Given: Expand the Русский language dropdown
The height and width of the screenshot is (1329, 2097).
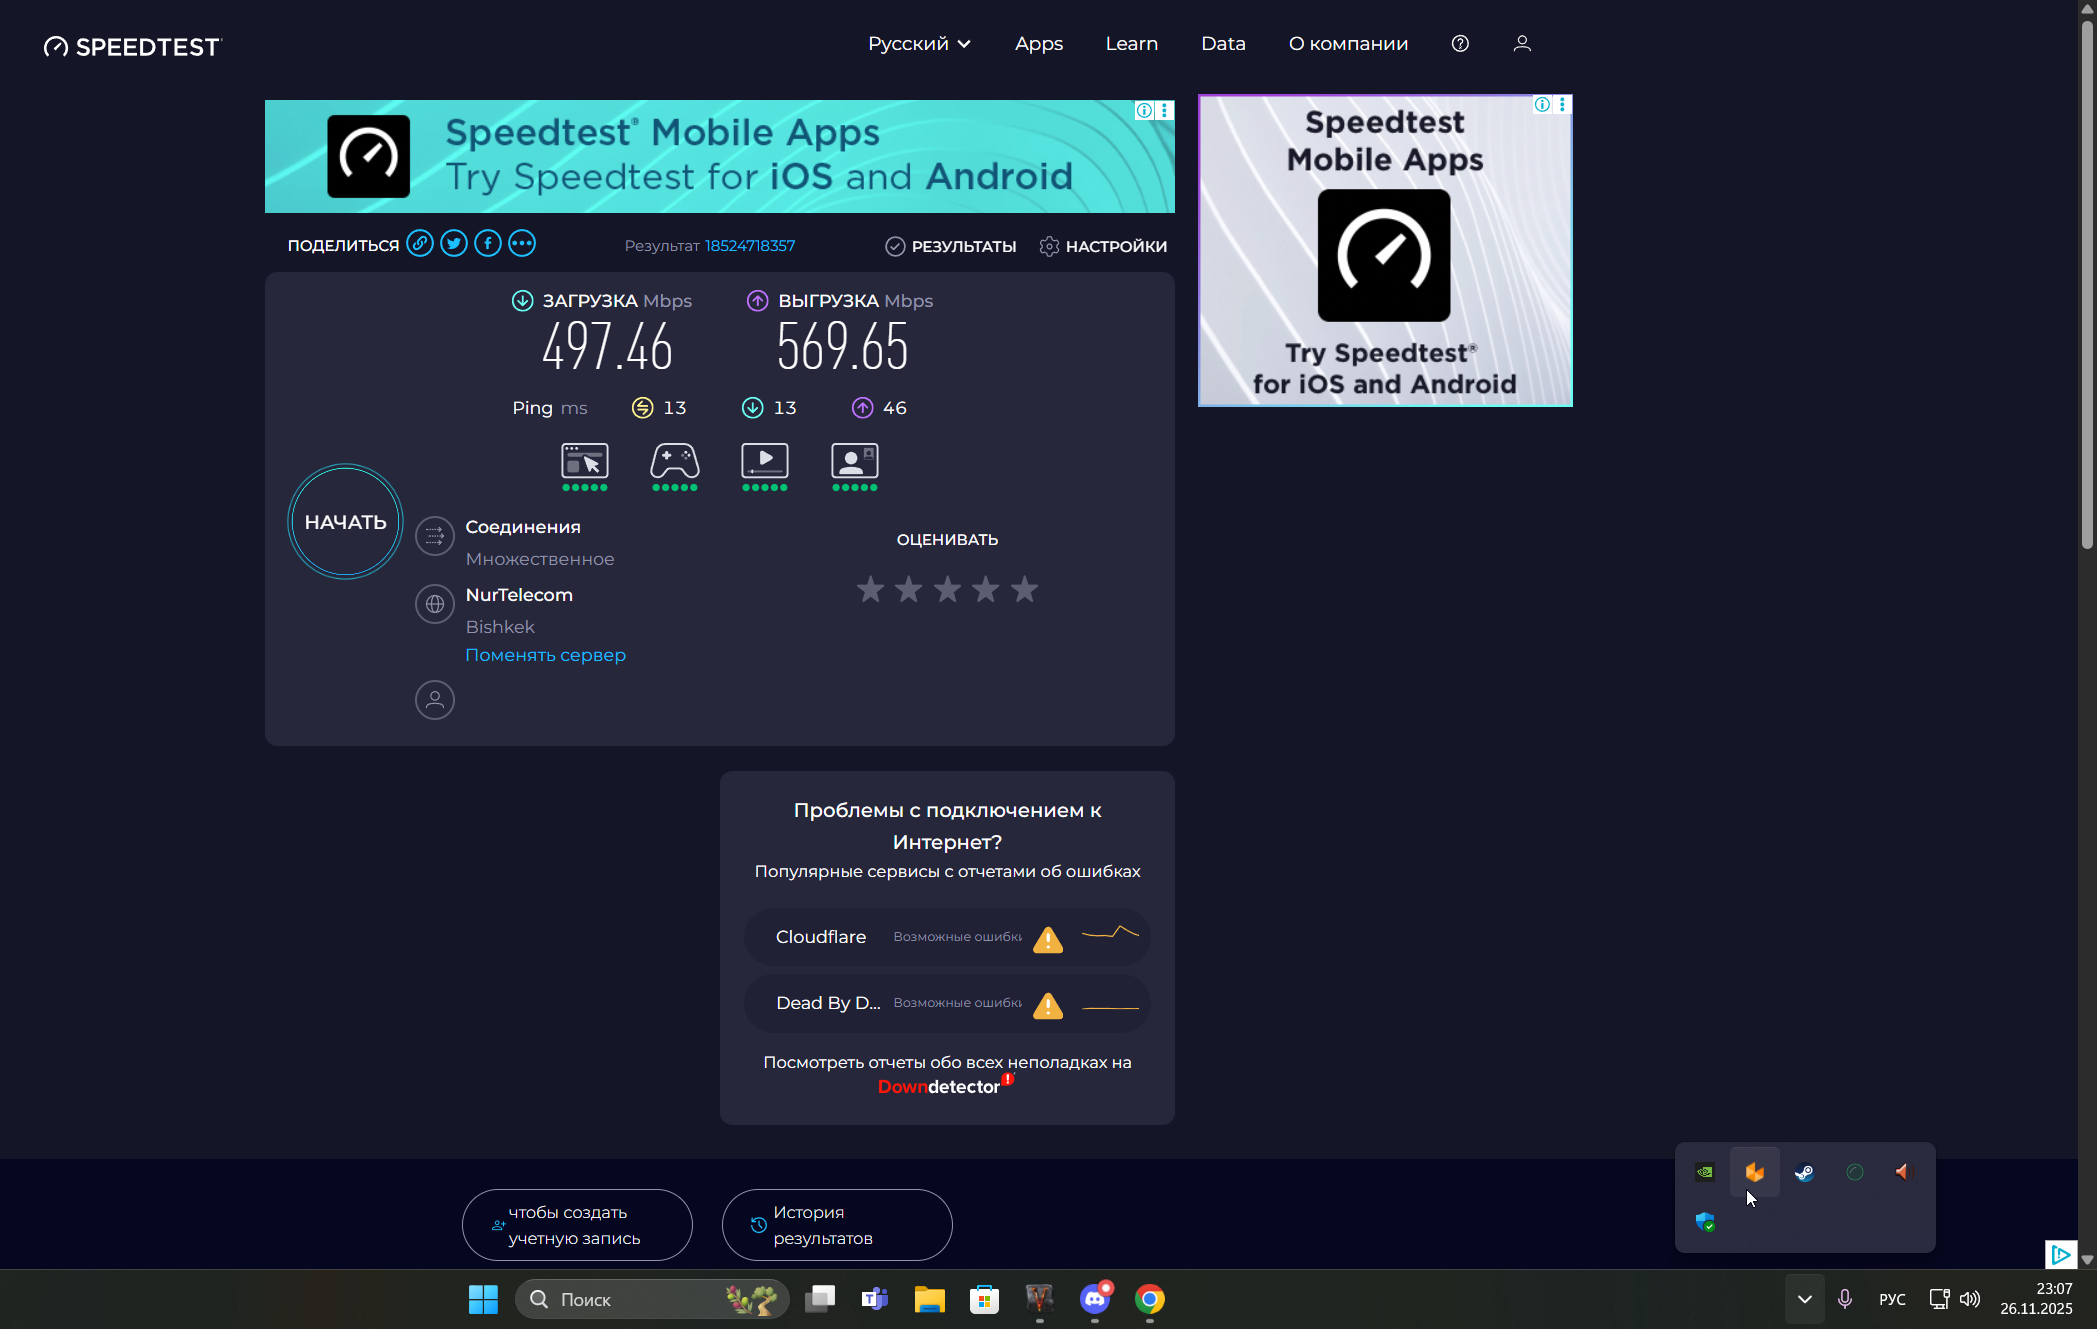Looking at the screenshot, I should (919, 44).
